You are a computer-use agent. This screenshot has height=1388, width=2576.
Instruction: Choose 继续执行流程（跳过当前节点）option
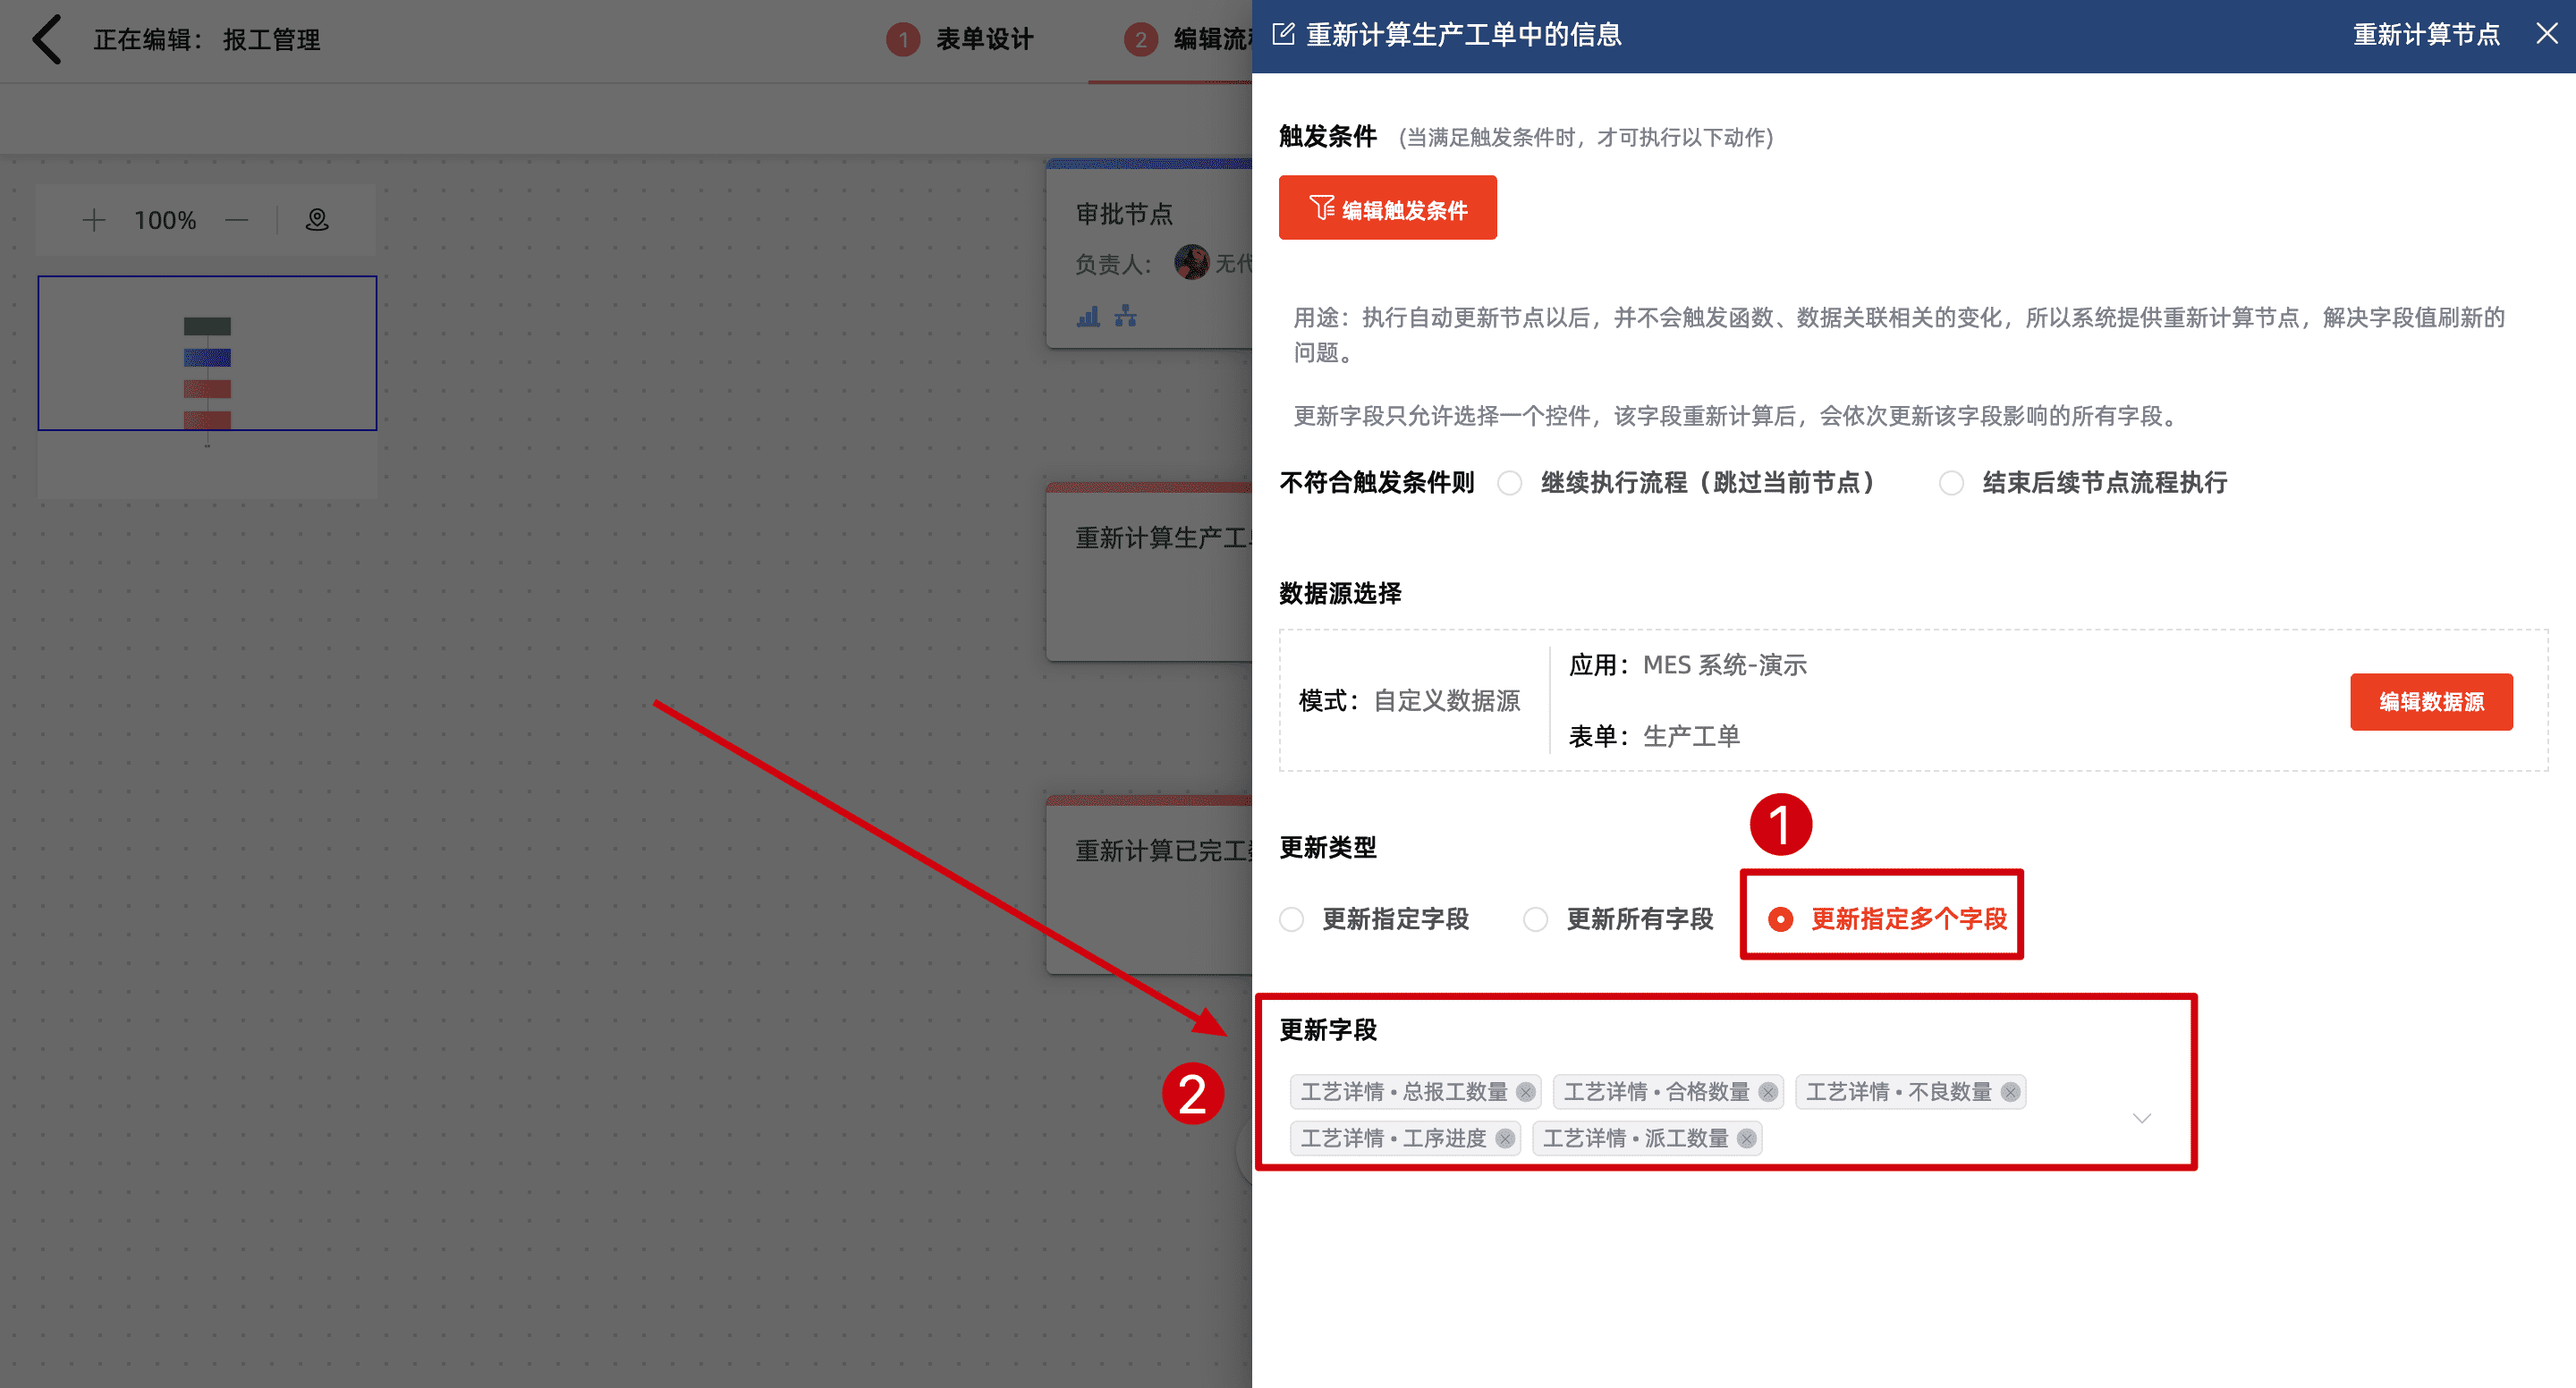point(1510,483)
